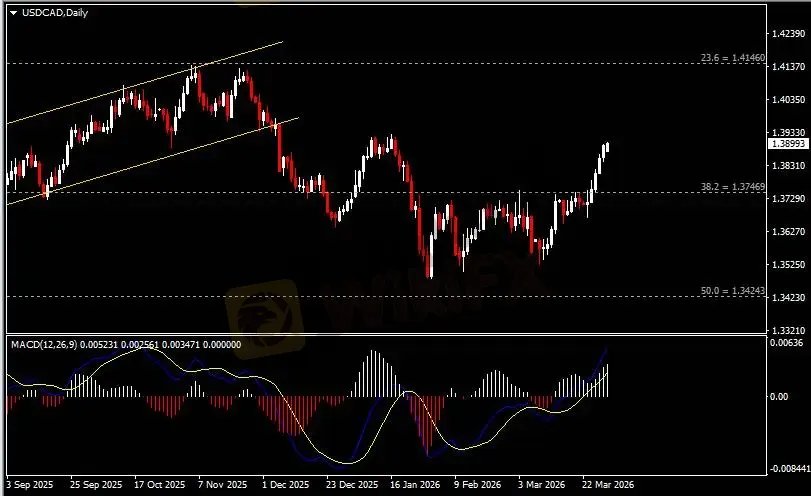
Task: Click the 3 Sep 2025 date label
Action: click(32, 484)
